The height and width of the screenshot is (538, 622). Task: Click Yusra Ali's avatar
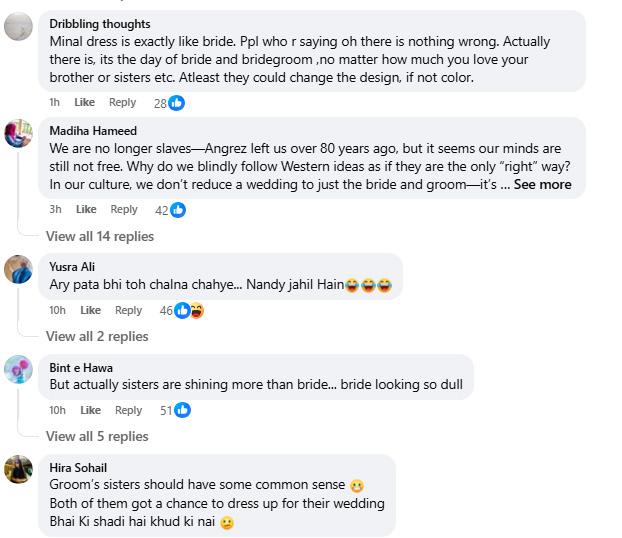click(19, 269)
